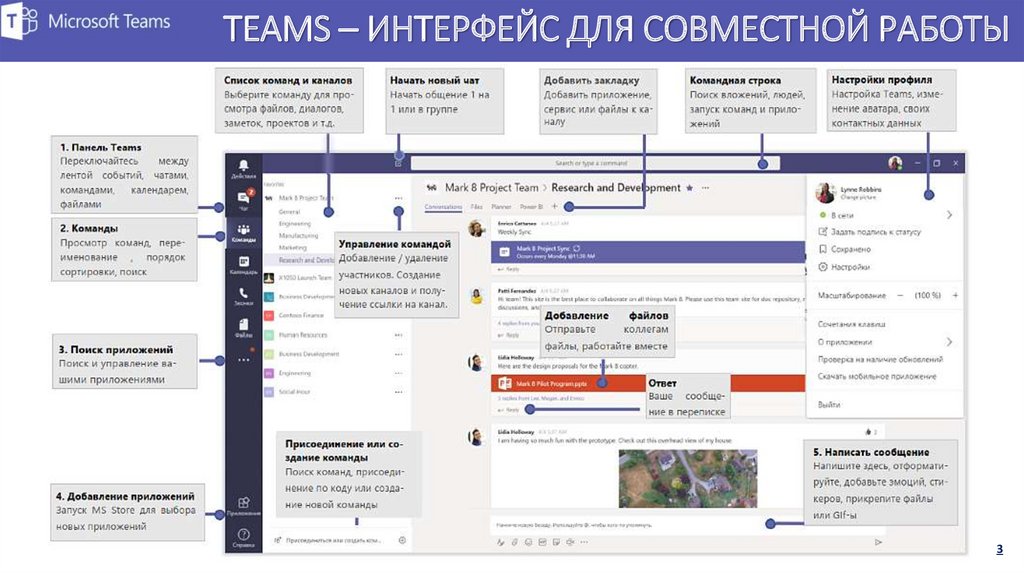Select Скачать мобильное приложение menu item
This screenshot has width=1024, height=574.
[x=877, y=376]
